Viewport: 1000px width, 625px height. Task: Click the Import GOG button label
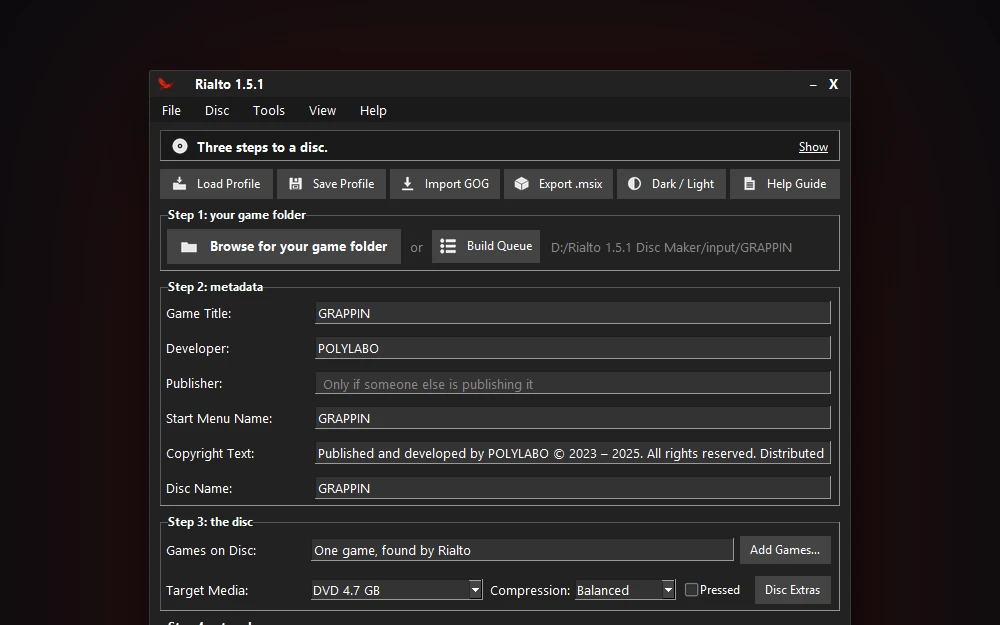pos(457,184)
